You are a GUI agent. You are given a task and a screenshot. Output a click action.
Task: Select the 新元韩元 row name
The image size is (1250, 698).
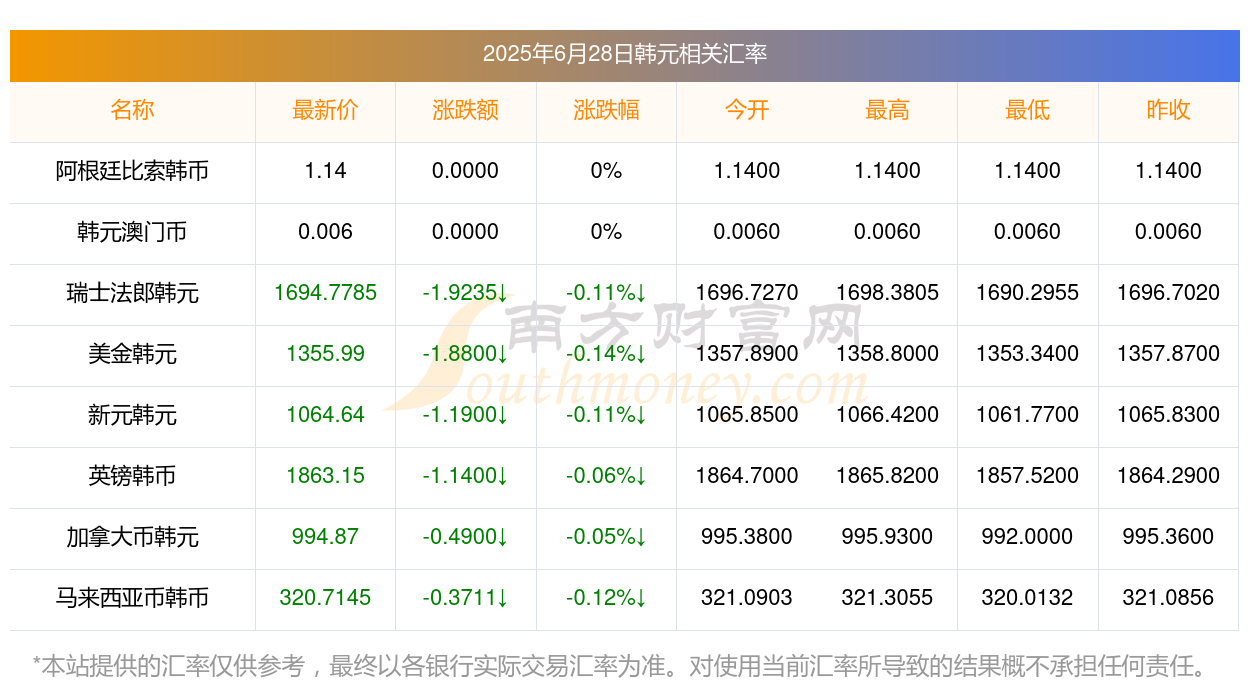(132, 415)
